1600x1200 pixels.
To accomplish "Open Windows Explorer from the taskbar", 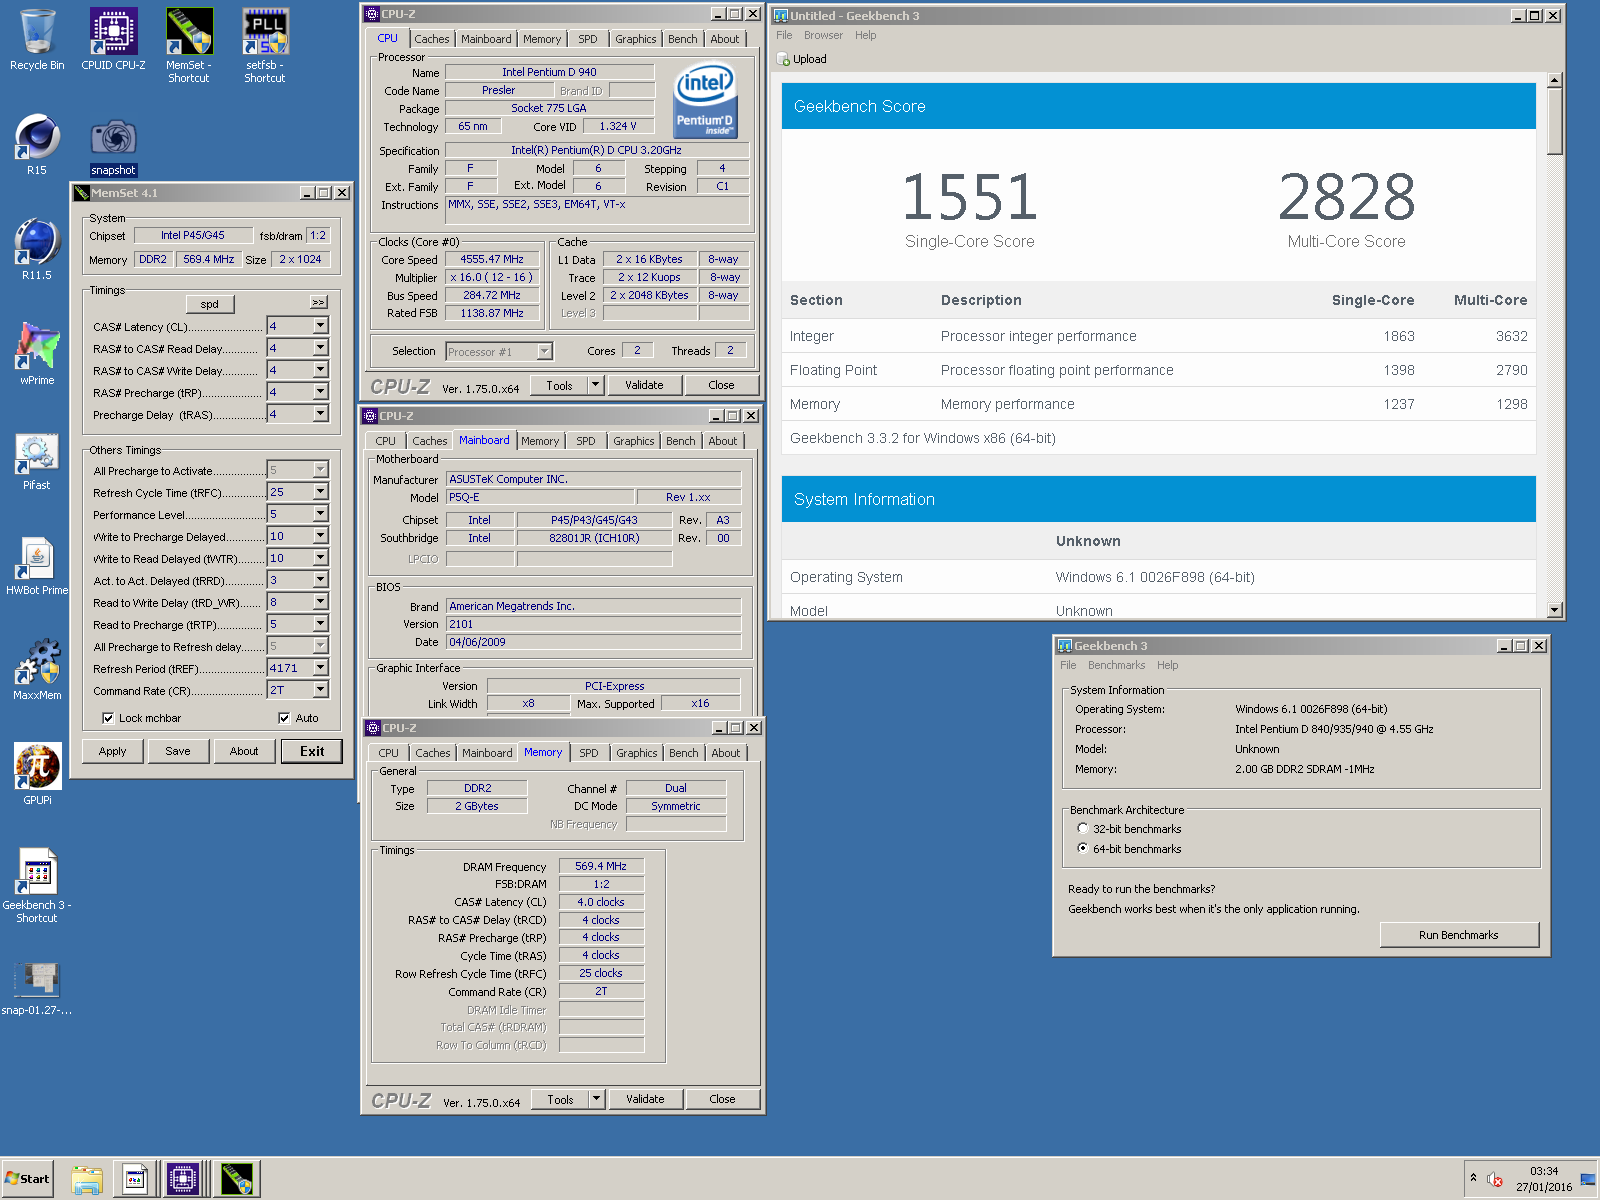I will pos(87,1179).
